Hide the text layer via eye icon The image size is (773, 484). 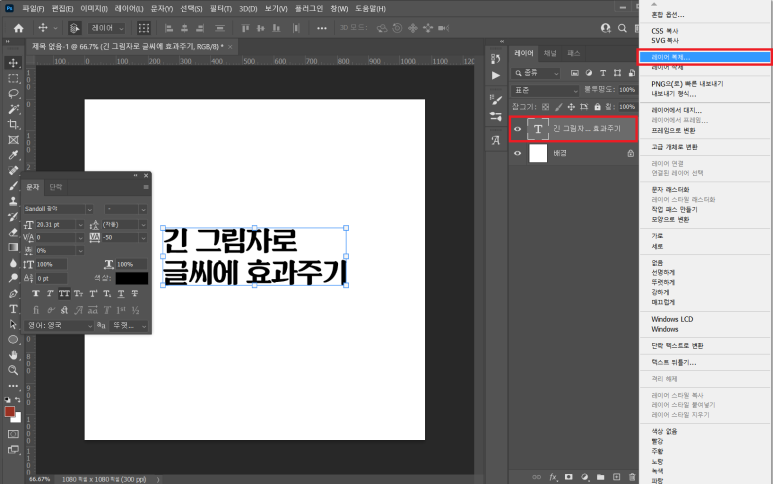(x=517, y=129)
